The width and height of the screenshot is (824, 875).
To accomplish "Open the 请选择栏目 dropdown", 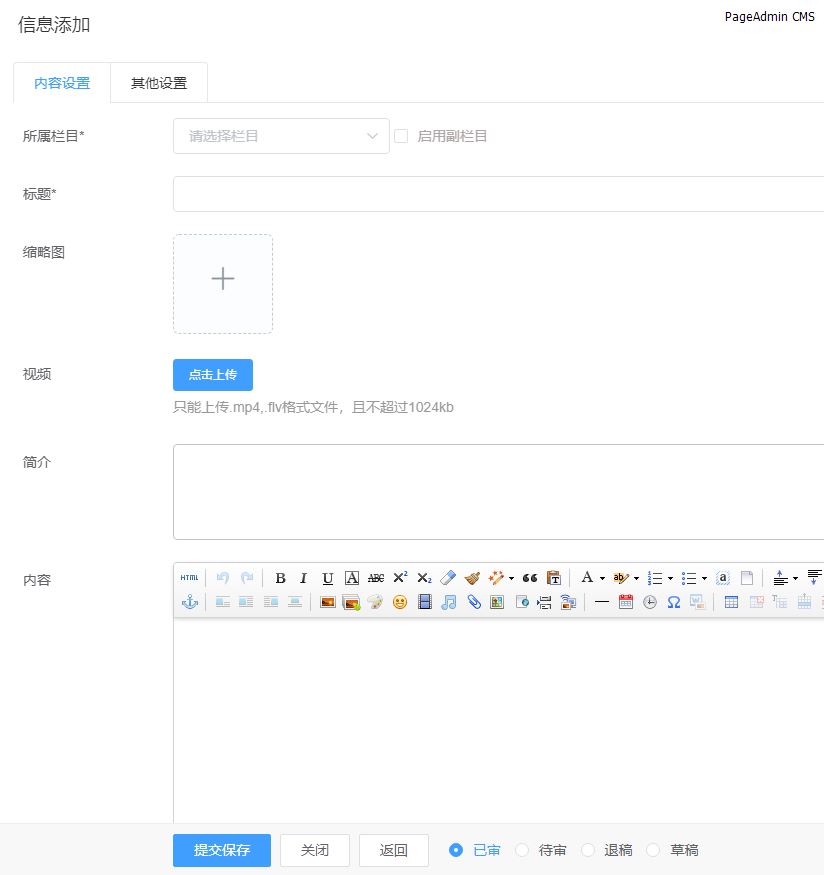I will tap(281, 136).
